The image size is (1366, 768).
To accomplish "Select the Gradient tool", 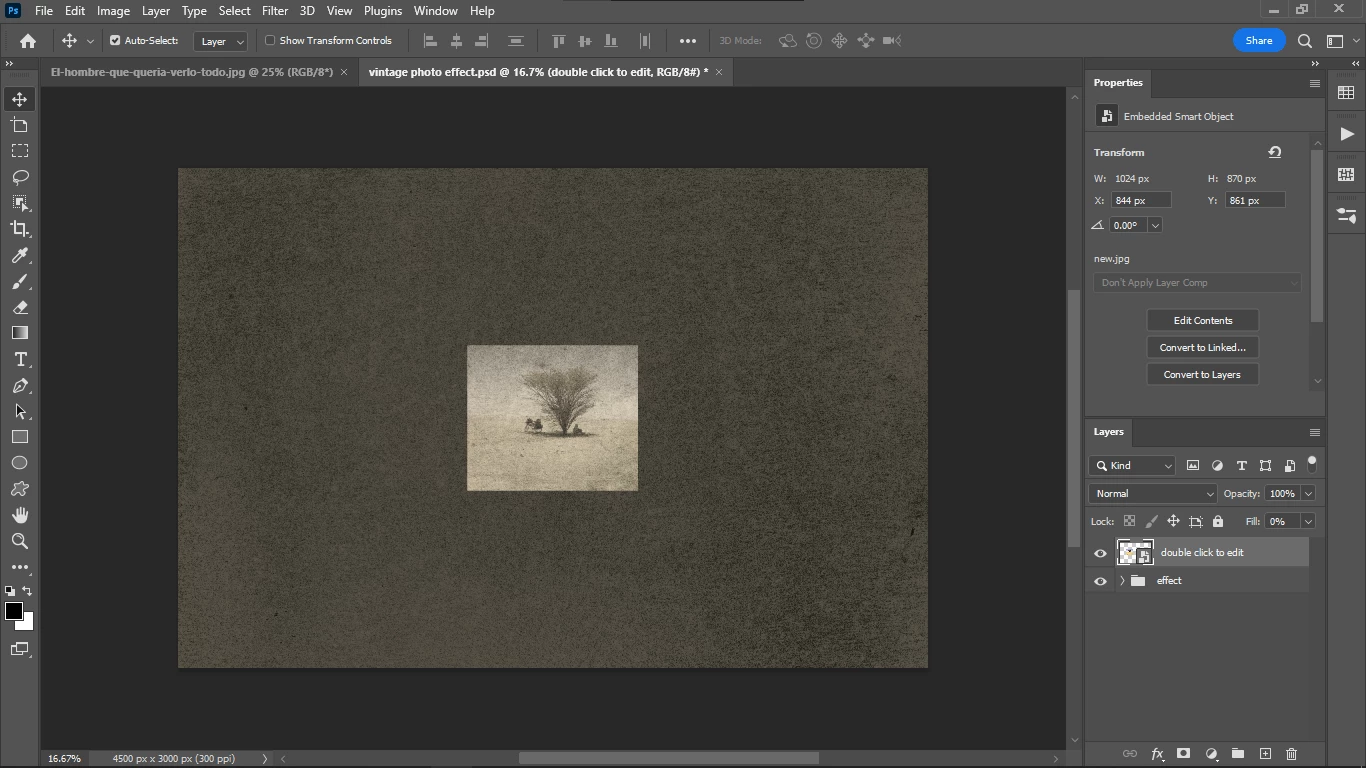I will [20, 333].
